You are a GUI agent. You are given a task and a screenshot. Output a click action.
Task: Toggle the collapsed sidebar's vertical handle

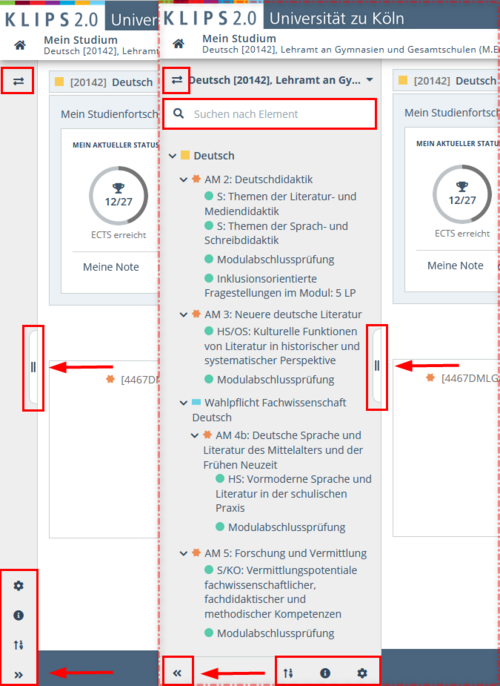coord(33,367)
